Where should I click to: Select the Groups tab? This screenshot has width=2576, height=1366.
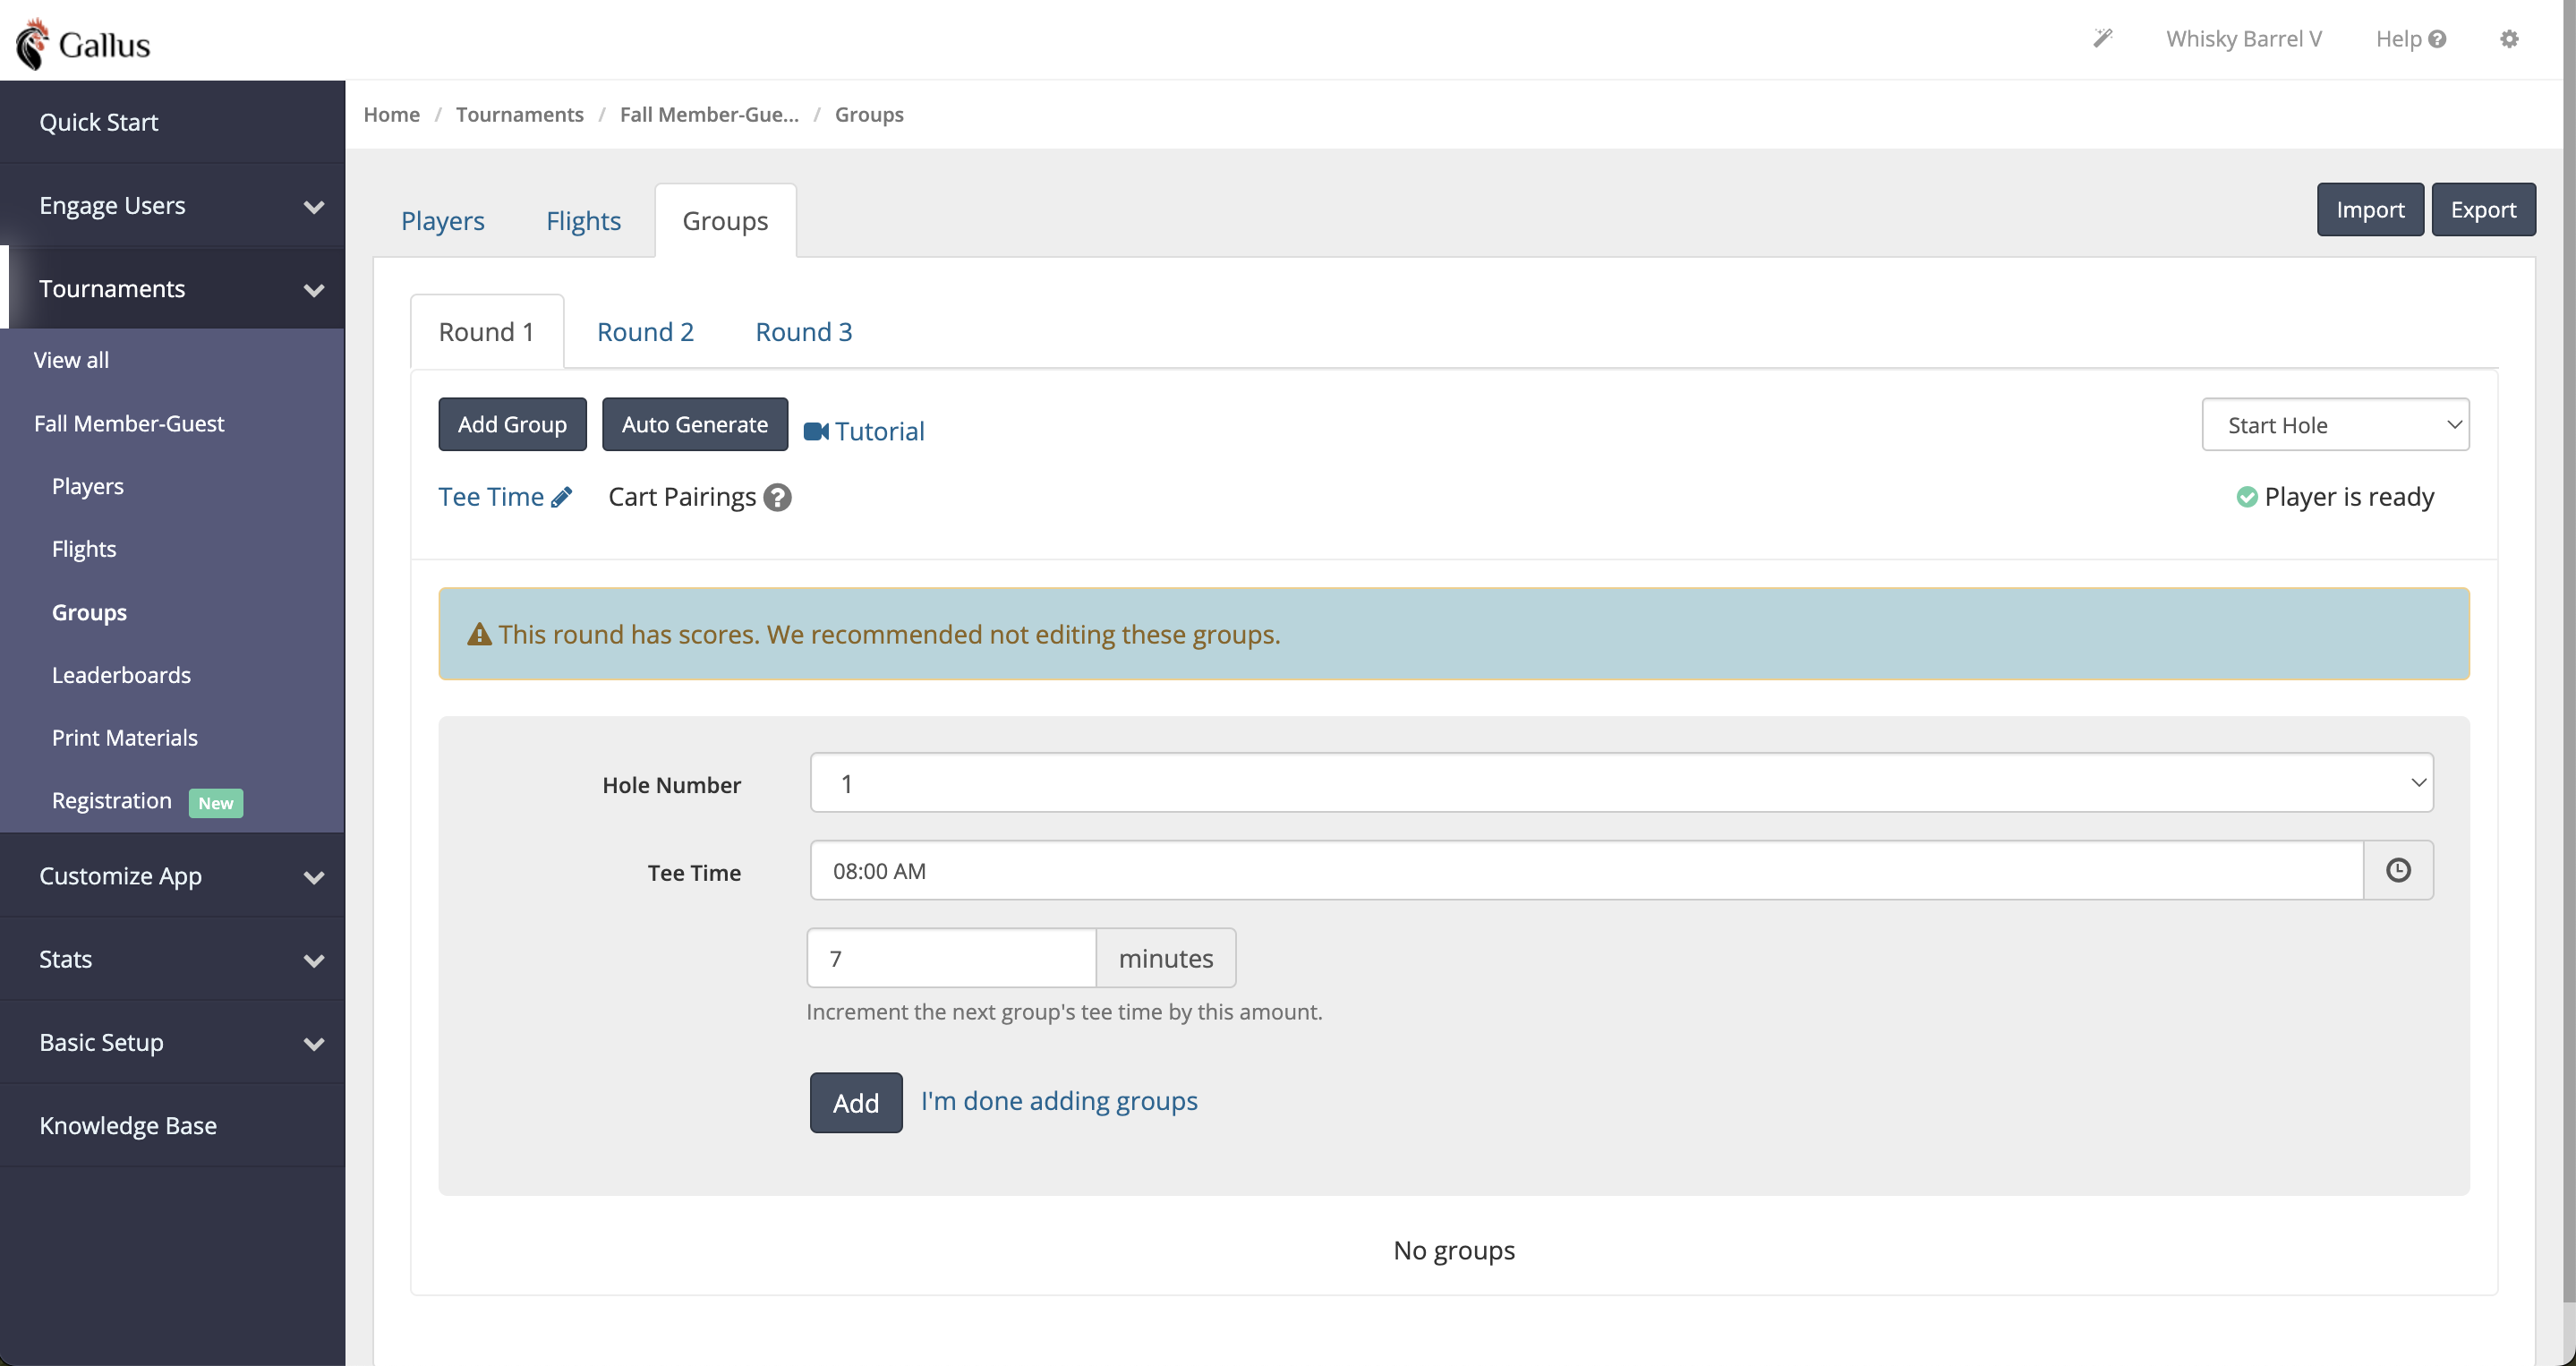(x=725, y=220)
